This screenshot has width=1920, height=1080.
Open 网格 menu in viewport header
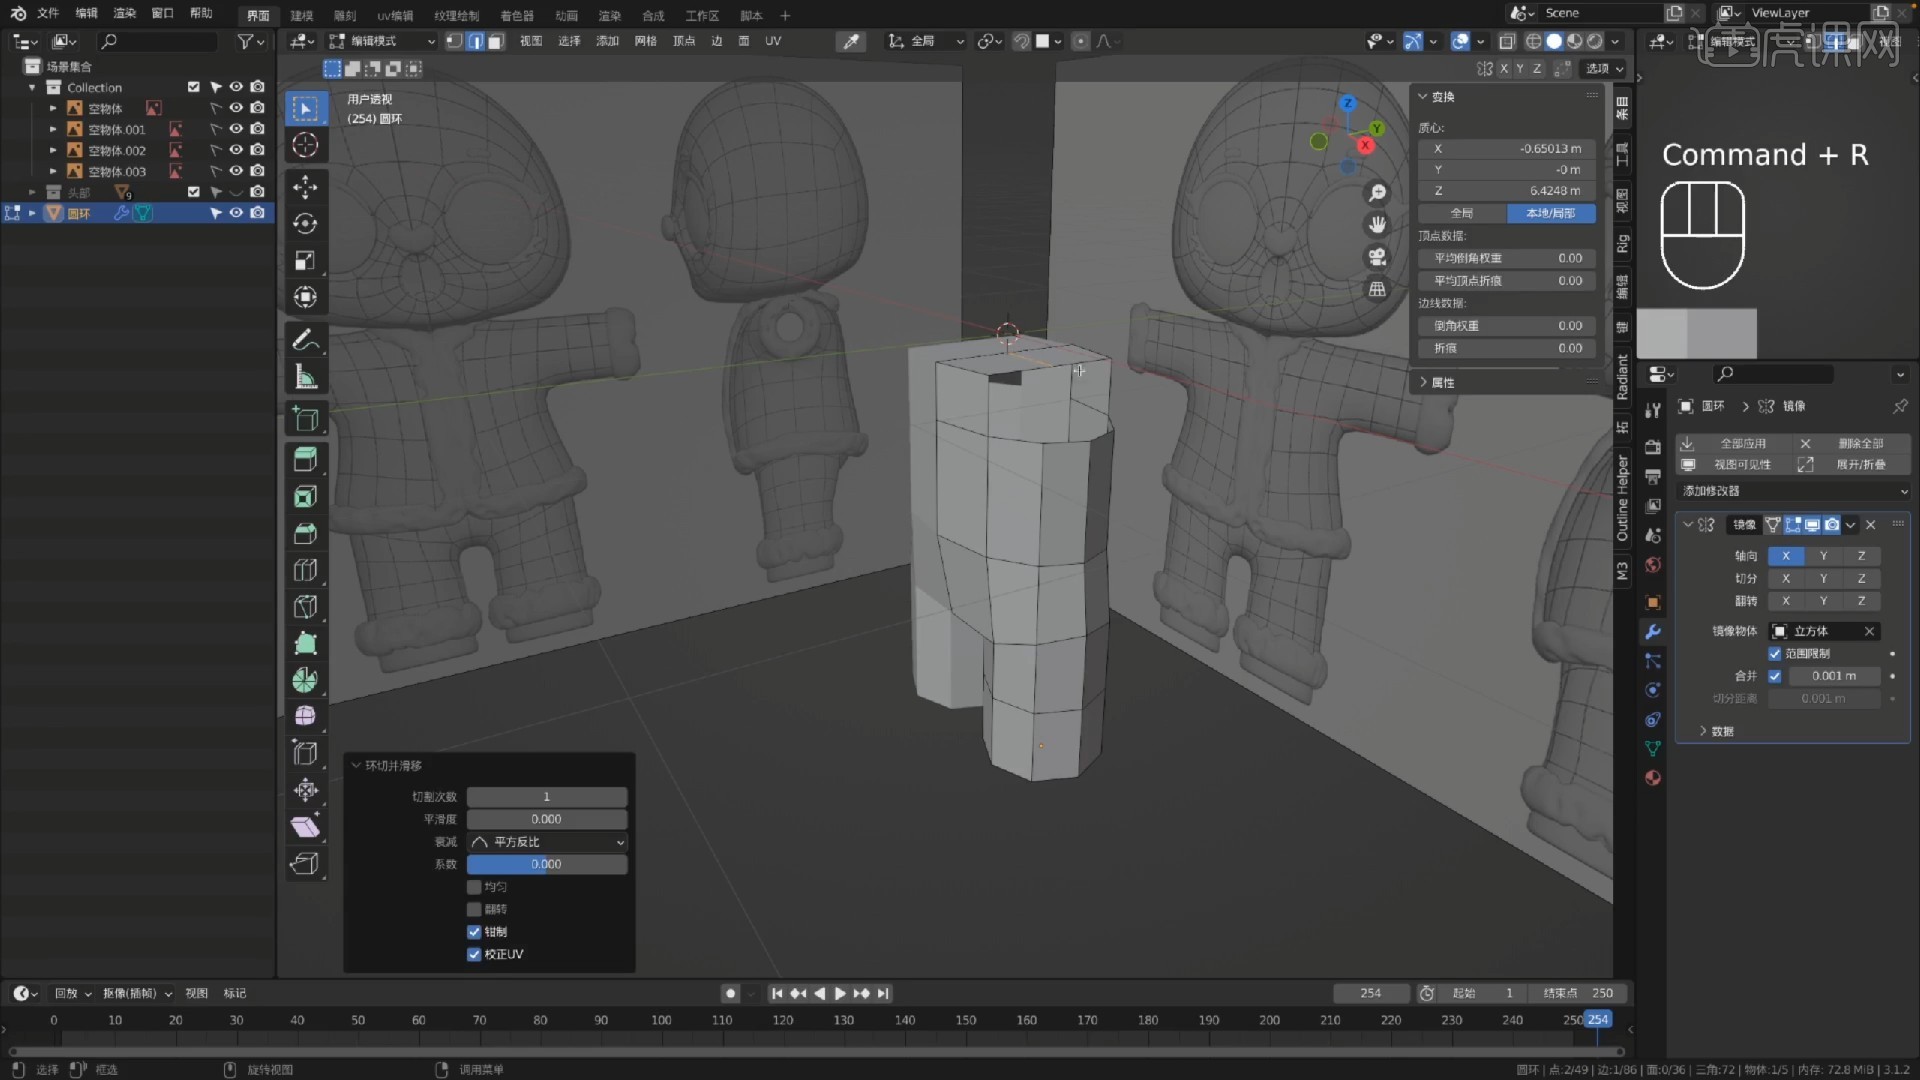tap(646, 41)
